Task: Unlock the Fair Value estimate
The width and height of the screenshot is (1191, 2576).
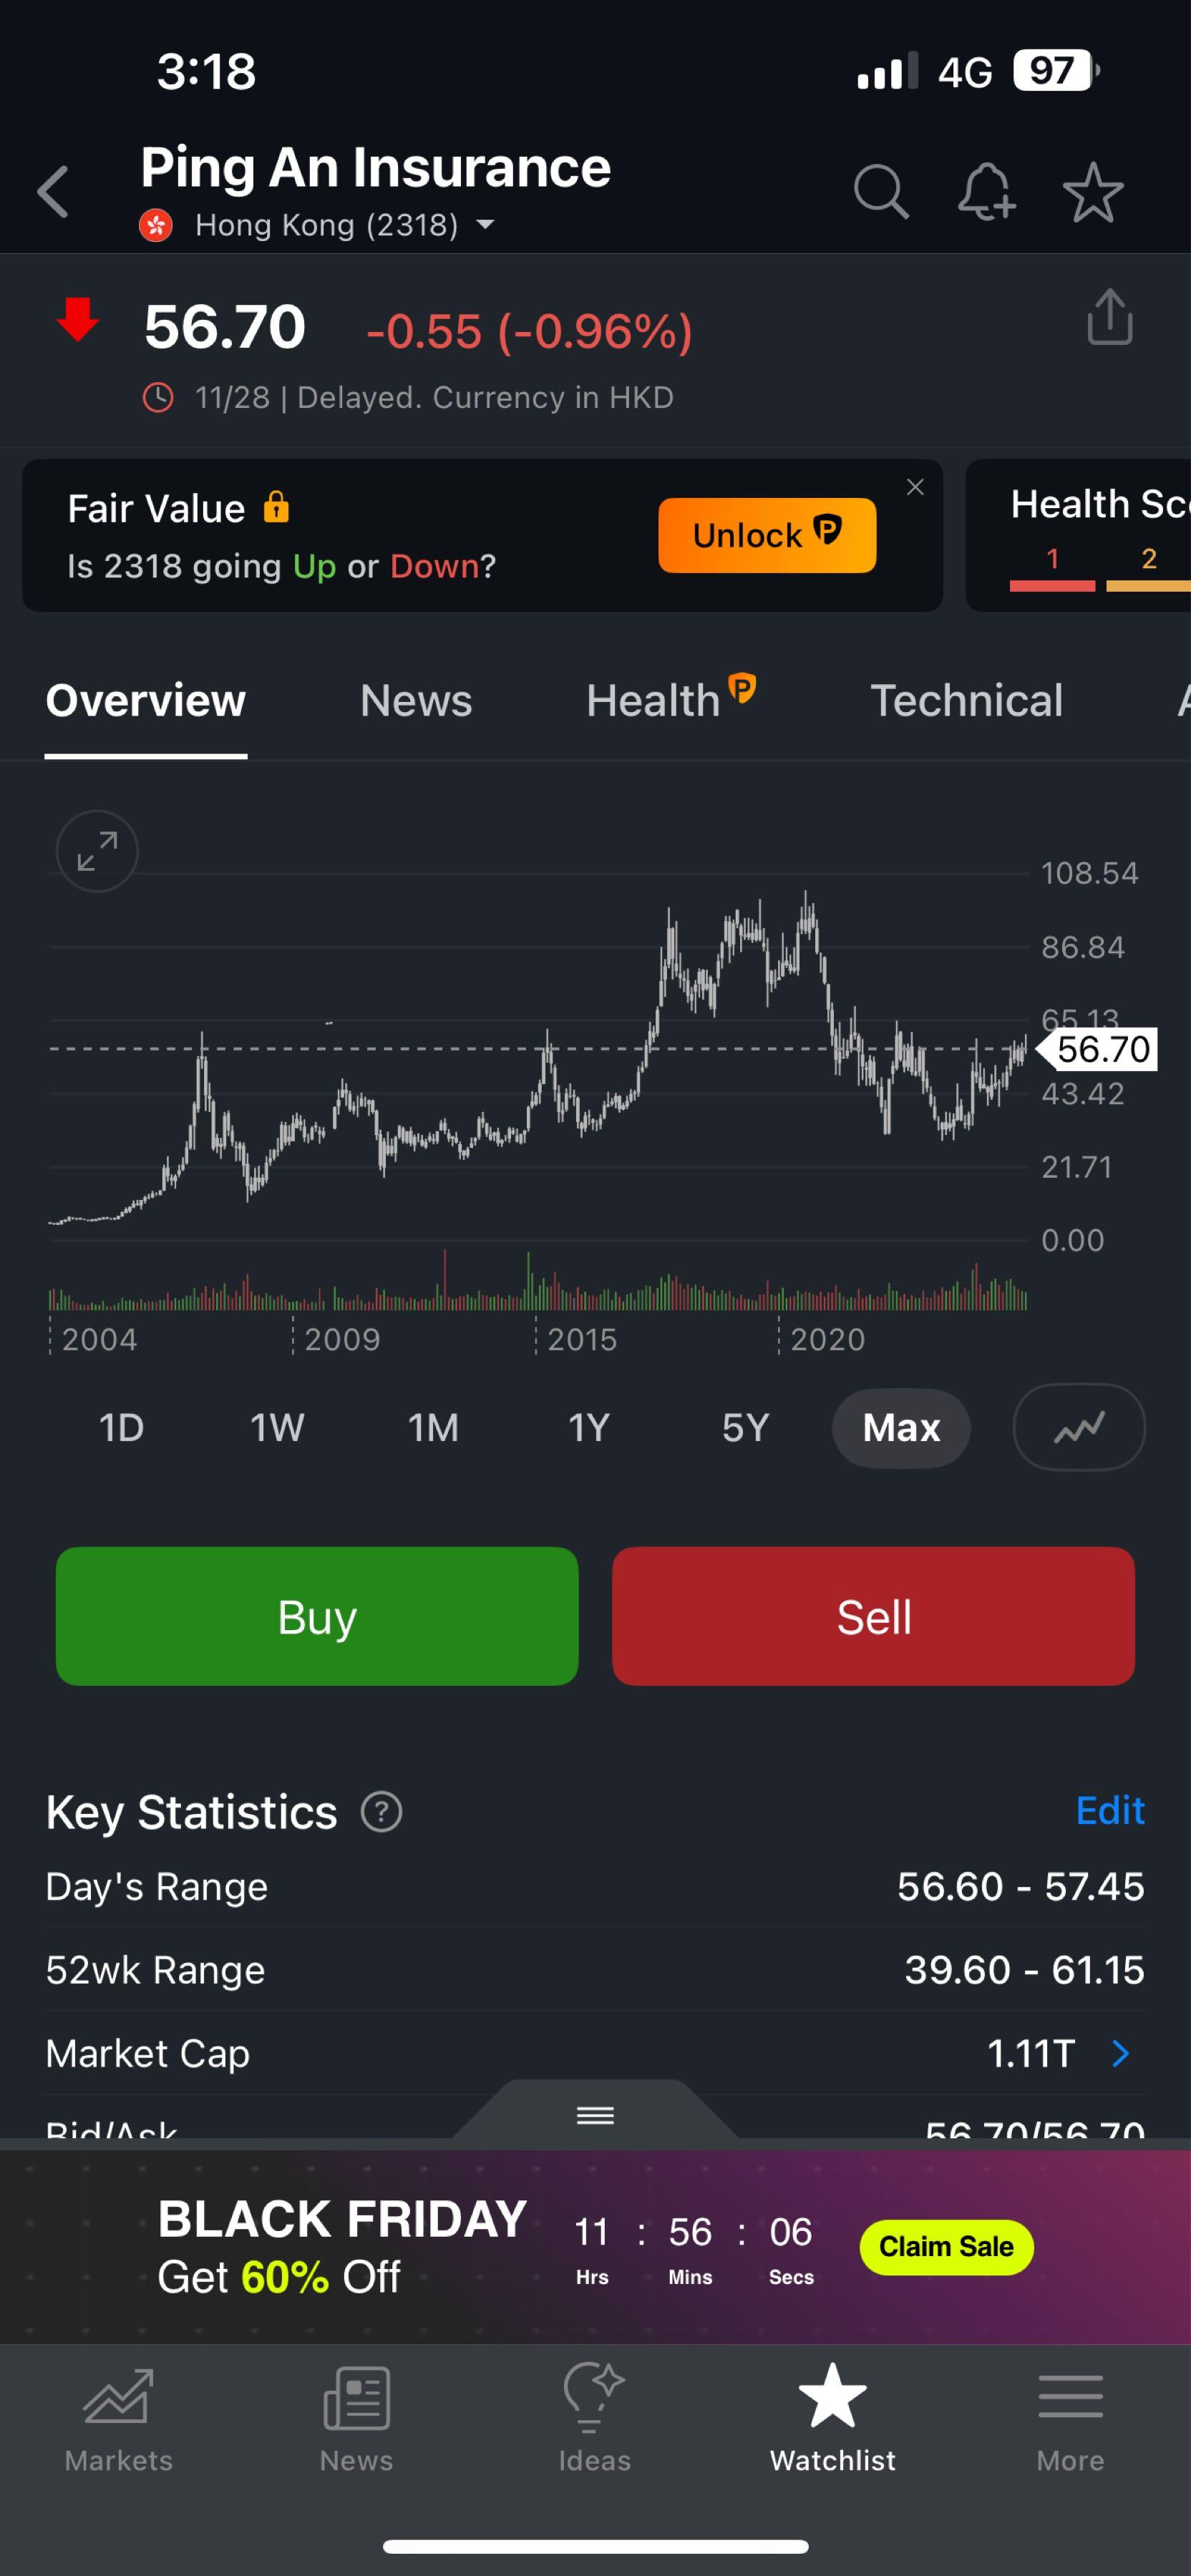Action: [x=767, y=536]
